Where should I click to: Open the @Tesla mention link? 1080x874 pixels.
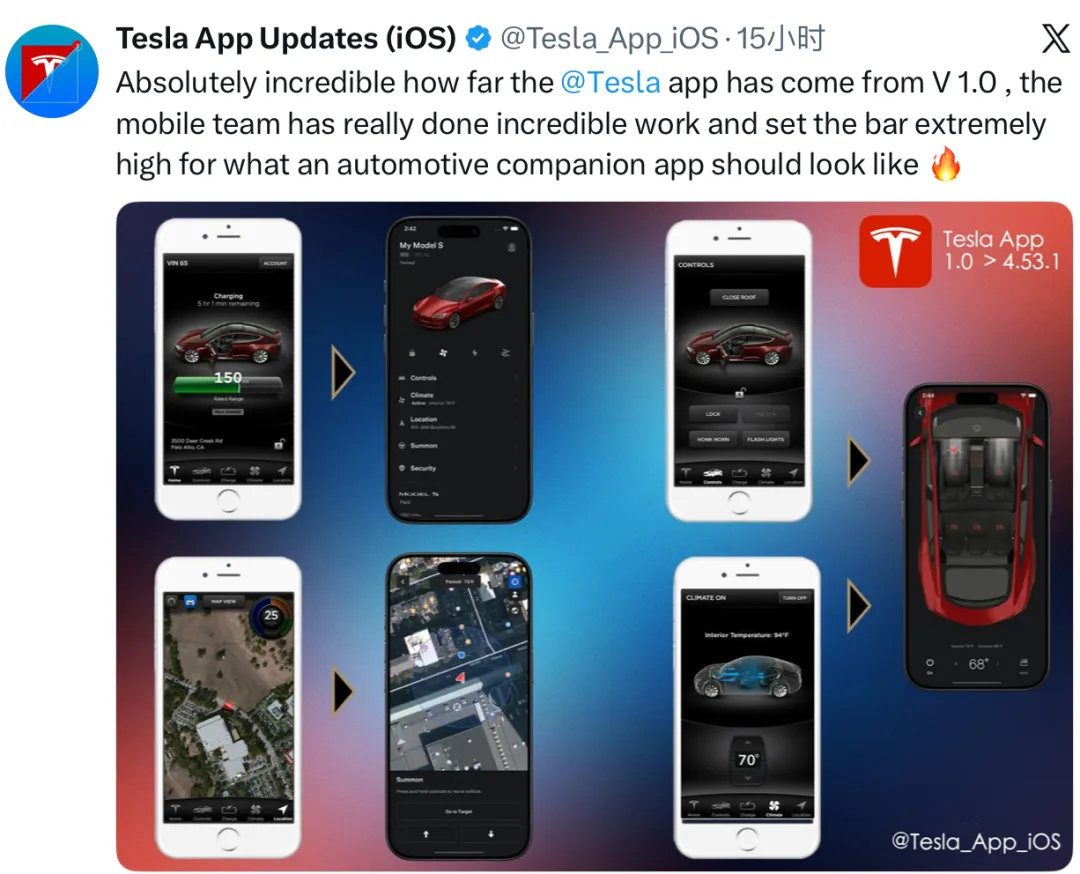tap(610, 83)
